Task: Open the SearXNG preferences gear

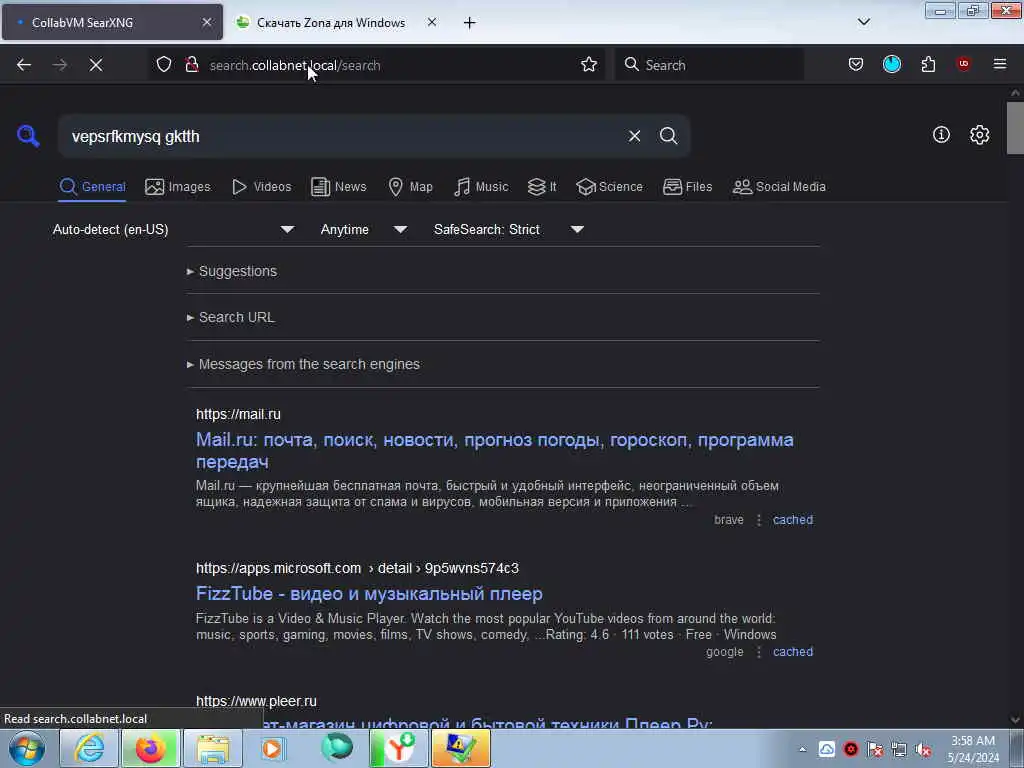Action: (x=980, y=135)
